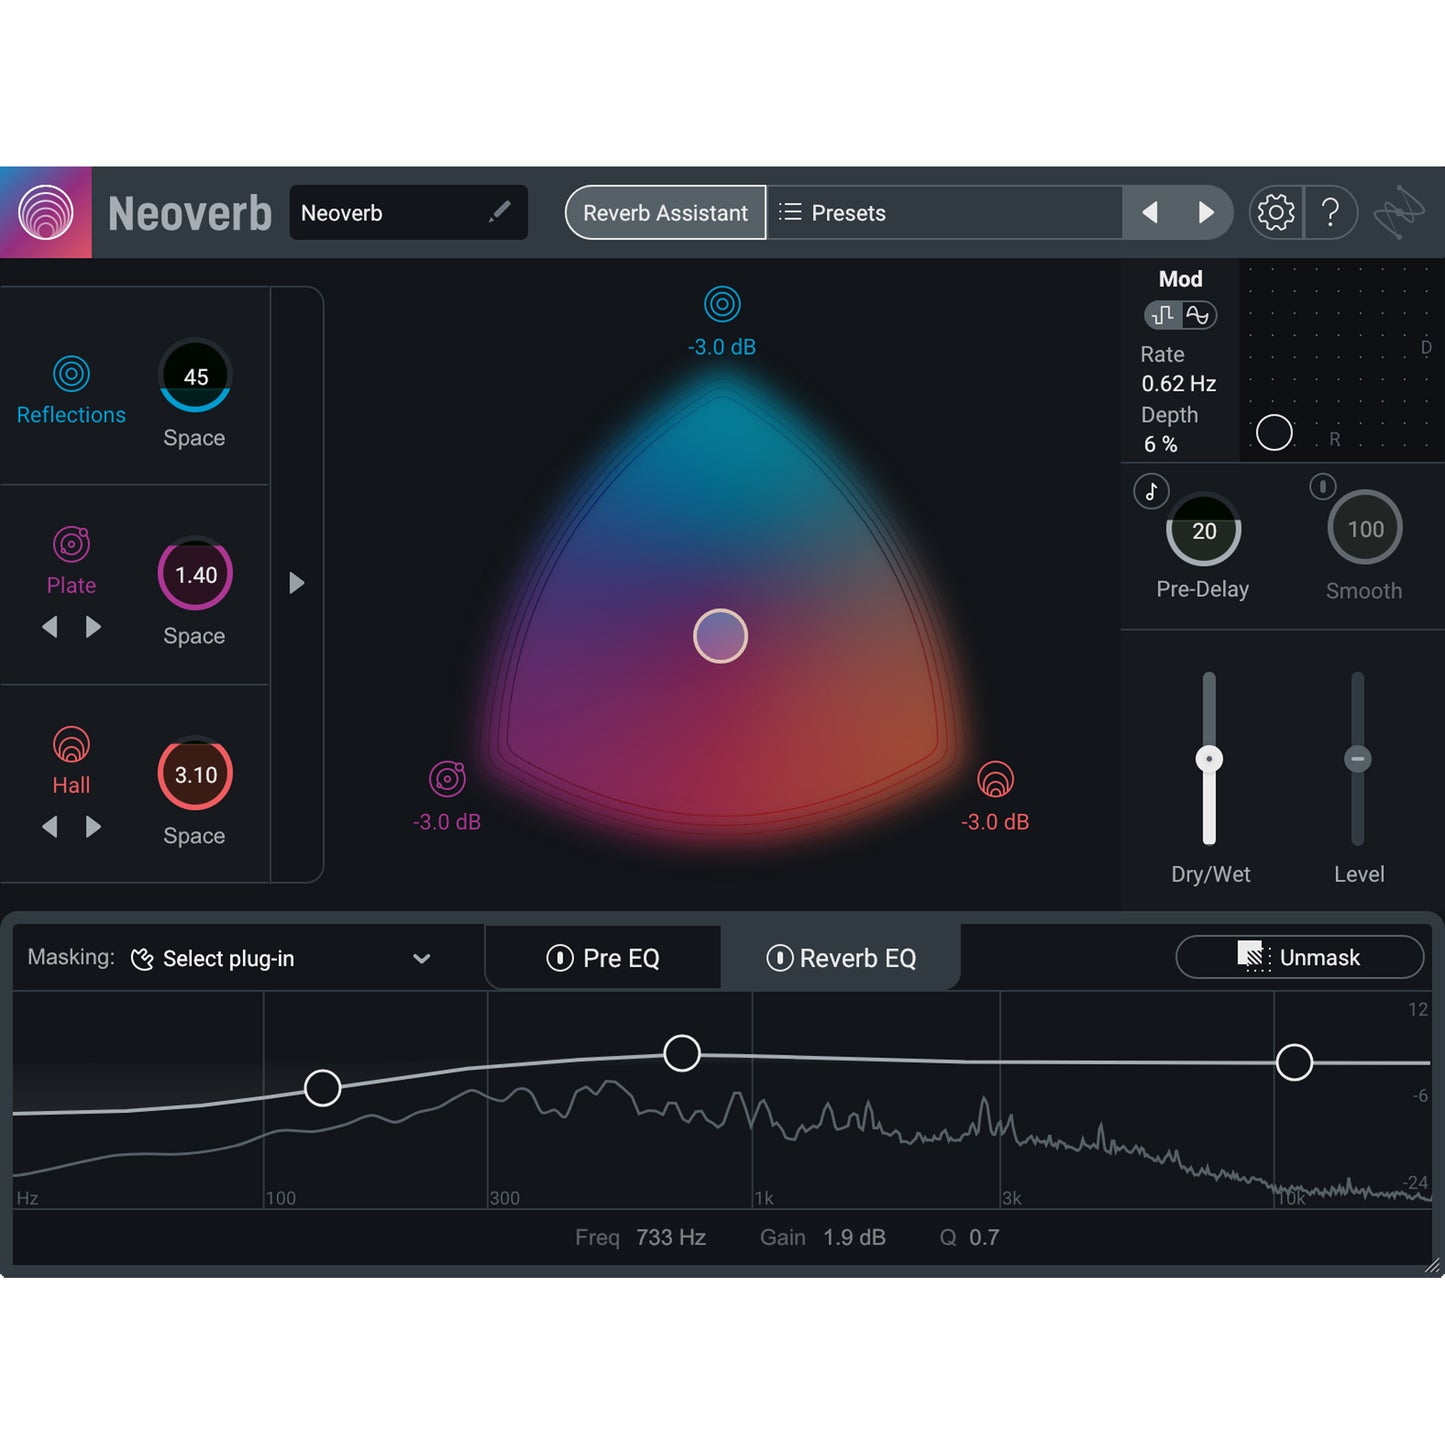Click window resize grip corner
Viewport: 1445px width, 1445px height.
click(x=1432, y=1266)
